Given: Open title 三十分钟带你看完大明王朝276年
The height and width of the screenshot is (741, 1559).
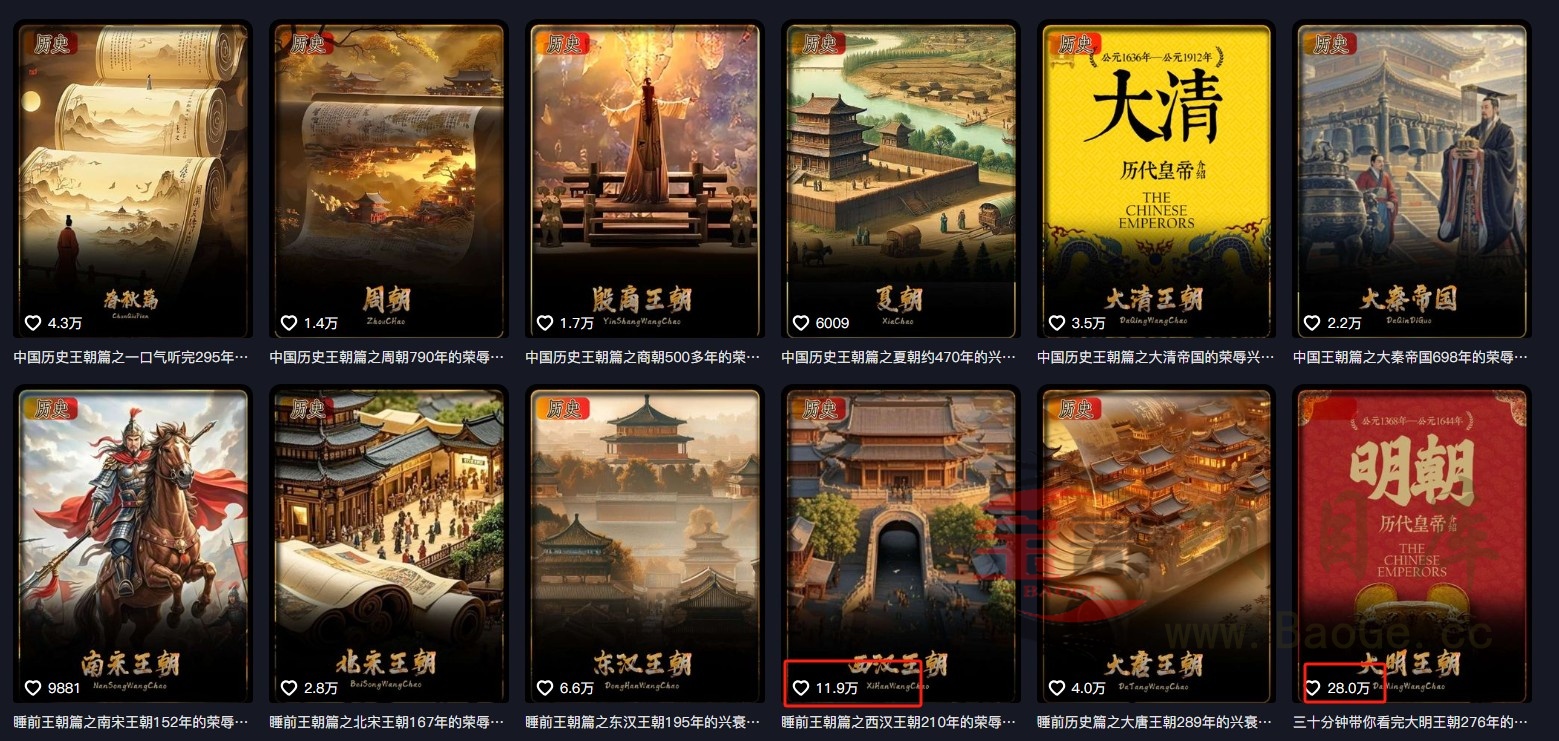Looking at the screenshot, I should point(1411,722).
